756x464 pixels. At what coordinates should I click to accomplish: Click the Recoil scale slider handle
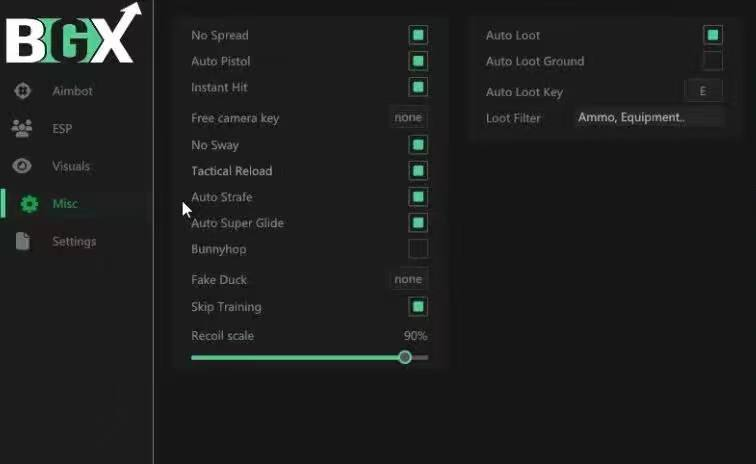tap(405, 357)
